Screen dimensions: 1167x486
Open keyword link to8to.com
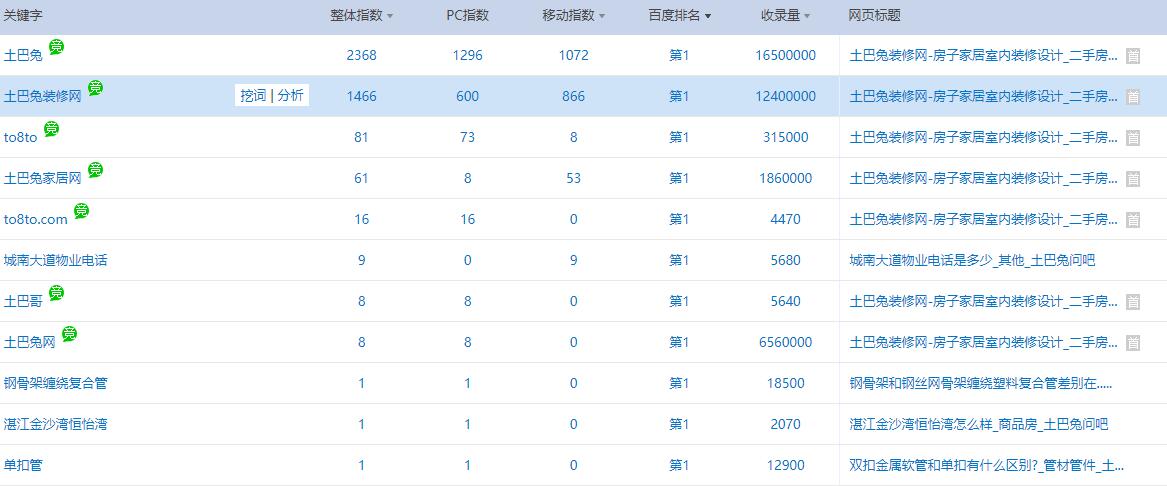36,220
